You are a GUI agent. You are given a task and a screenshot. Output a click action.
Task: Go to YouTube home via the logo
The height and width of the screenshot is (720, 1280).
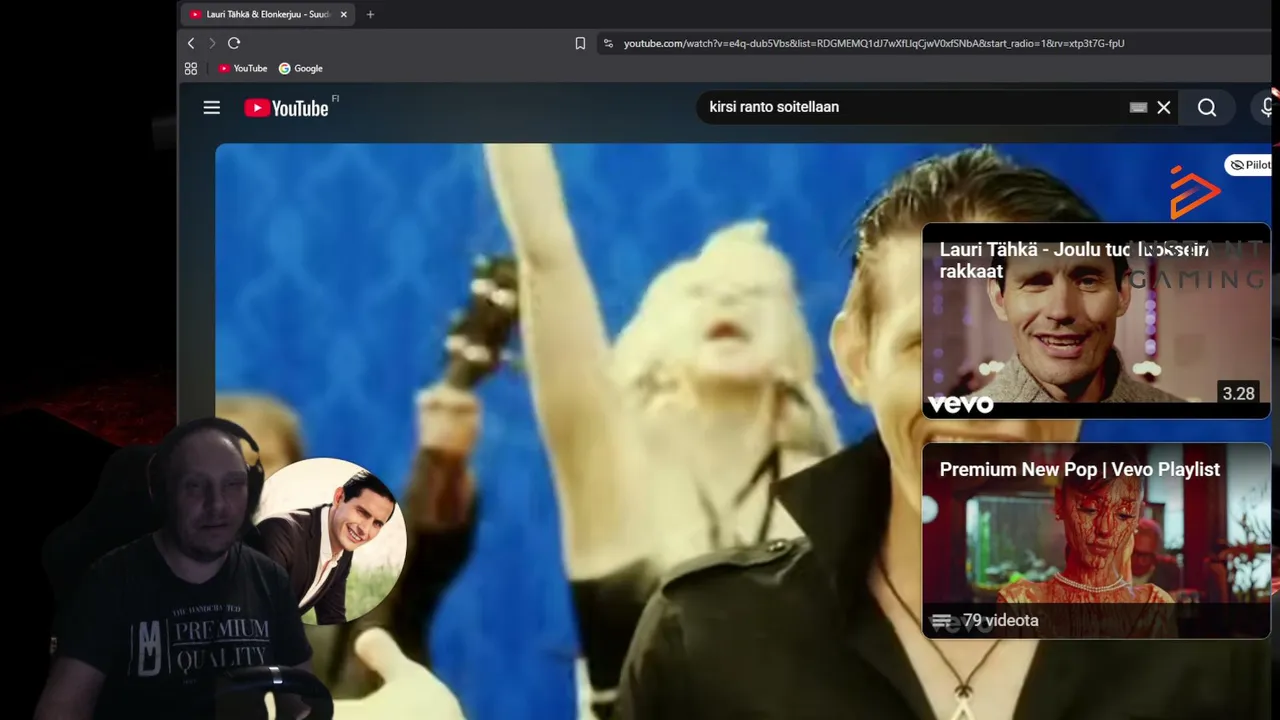[x=286, y=108]
